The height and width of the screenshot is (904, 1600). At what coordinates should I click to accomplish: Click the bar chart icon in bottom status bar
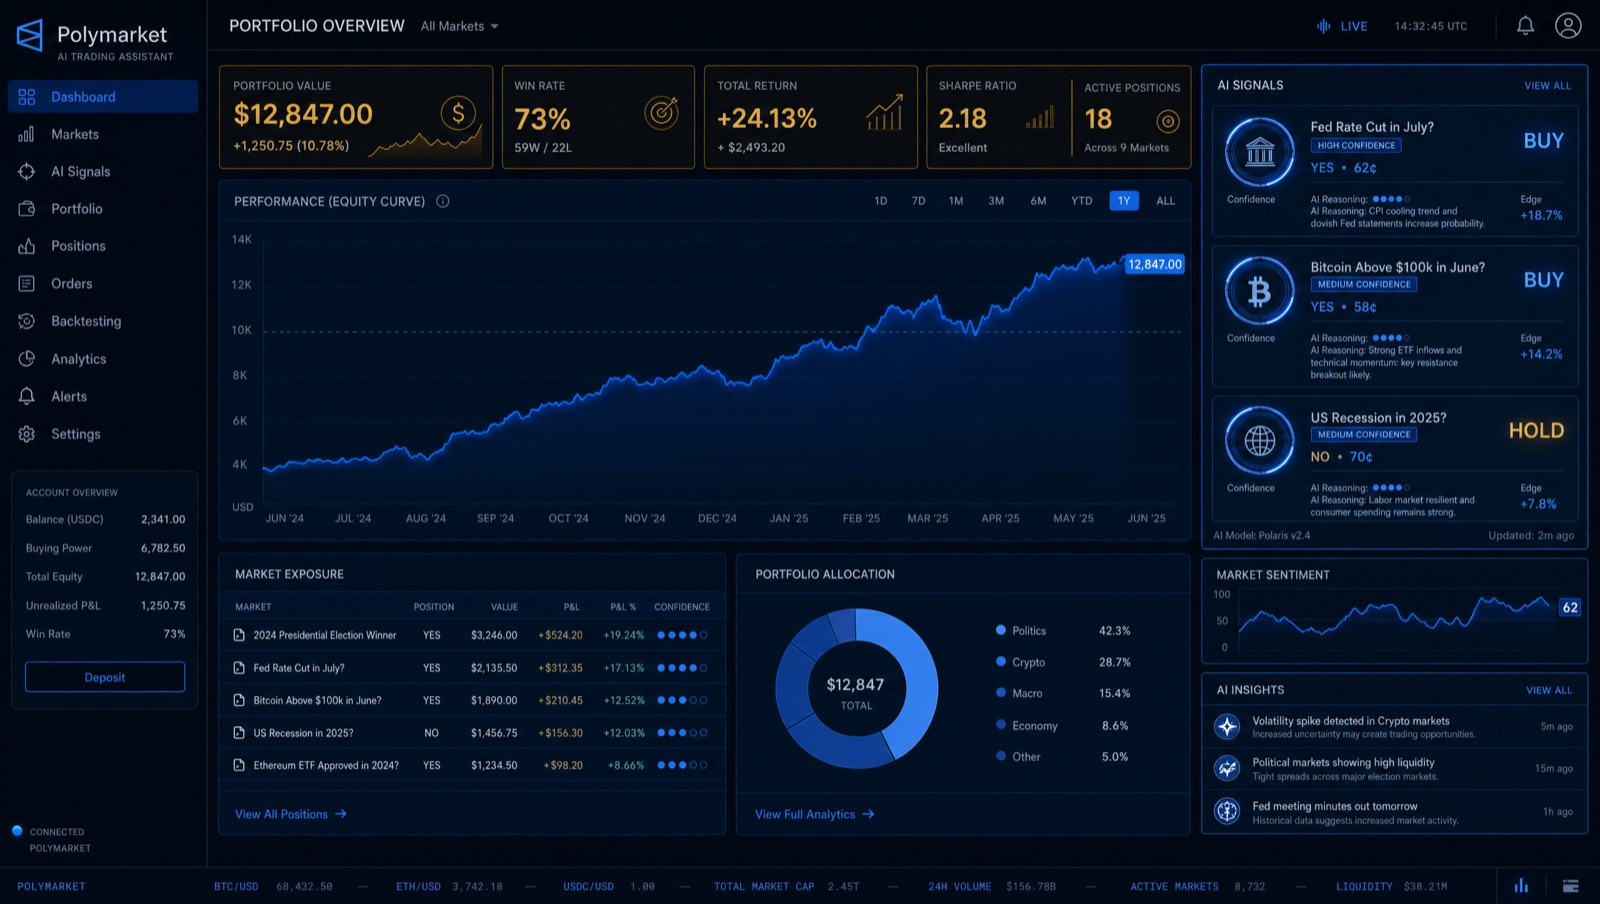pyautogui.click(x=1521, y=886)
